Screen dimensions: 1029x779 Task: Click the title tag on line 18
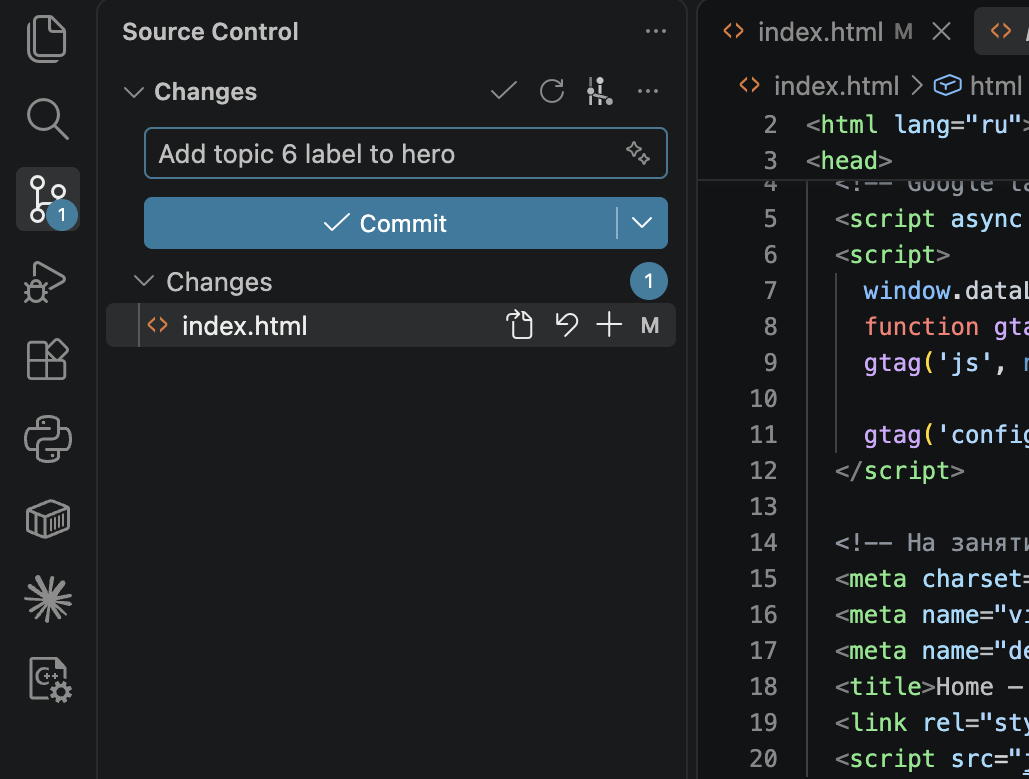pyautogui.click(x=885, y=686)
